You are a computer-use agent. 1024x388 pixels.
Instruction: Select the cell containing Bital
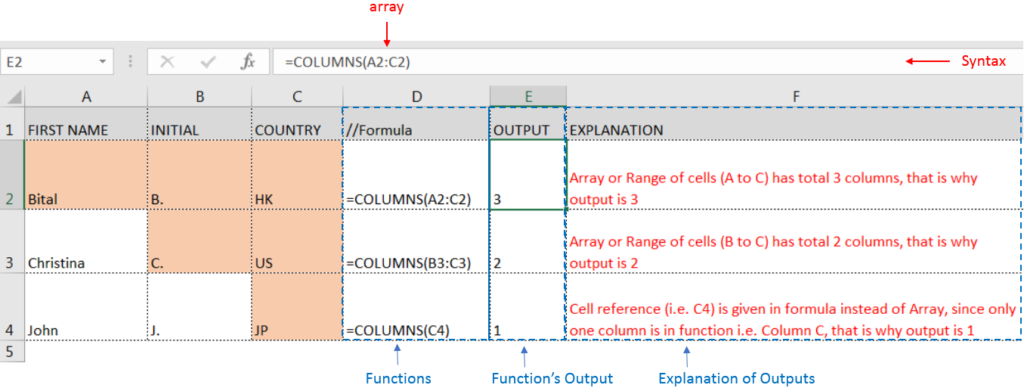86,174
